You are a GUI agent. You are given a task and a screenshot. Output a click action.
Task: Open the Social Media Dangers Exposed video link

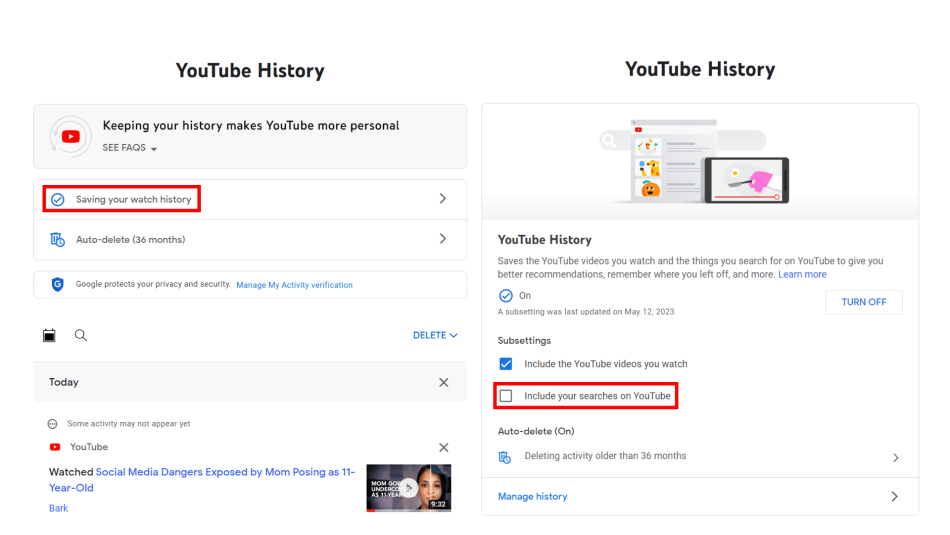coord(202,480)
